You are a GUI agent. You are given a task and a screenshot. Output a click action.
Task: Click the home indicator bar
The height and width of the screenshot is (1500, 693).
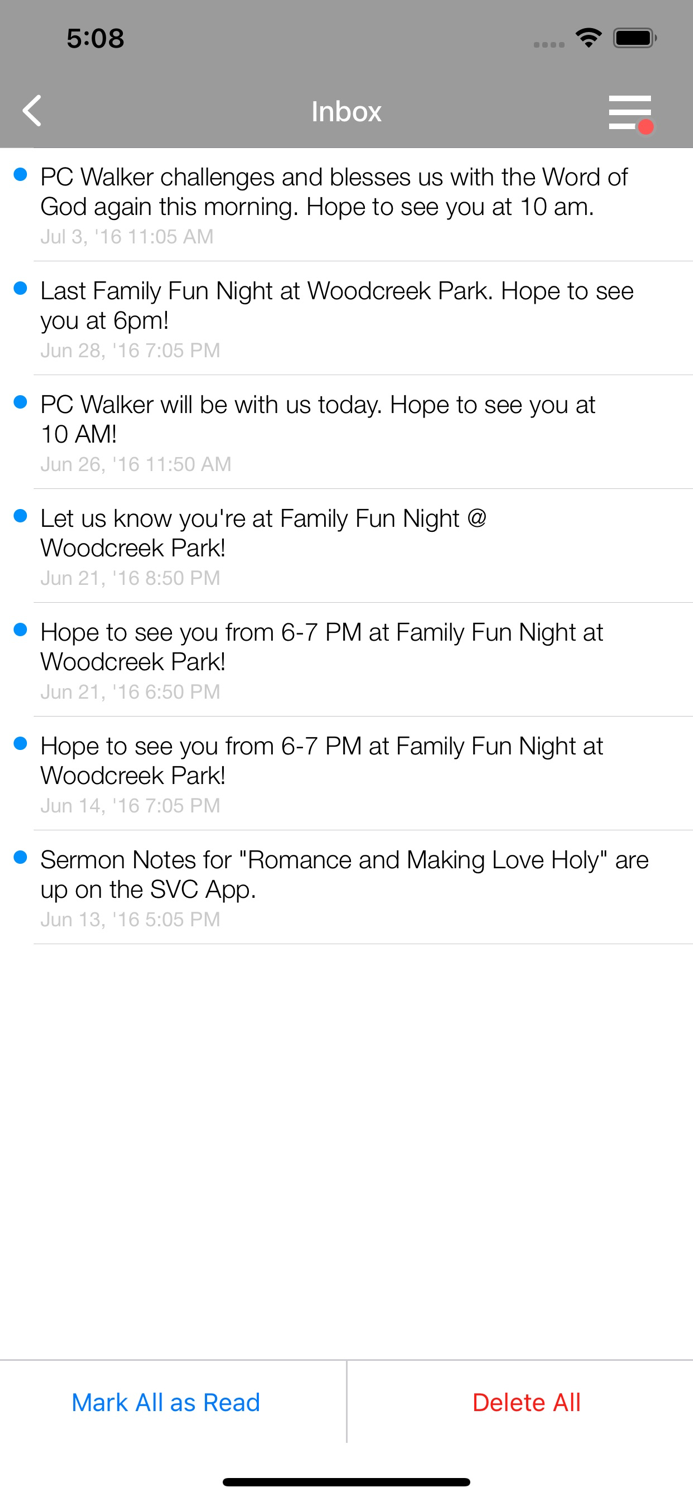point(346,1481)
